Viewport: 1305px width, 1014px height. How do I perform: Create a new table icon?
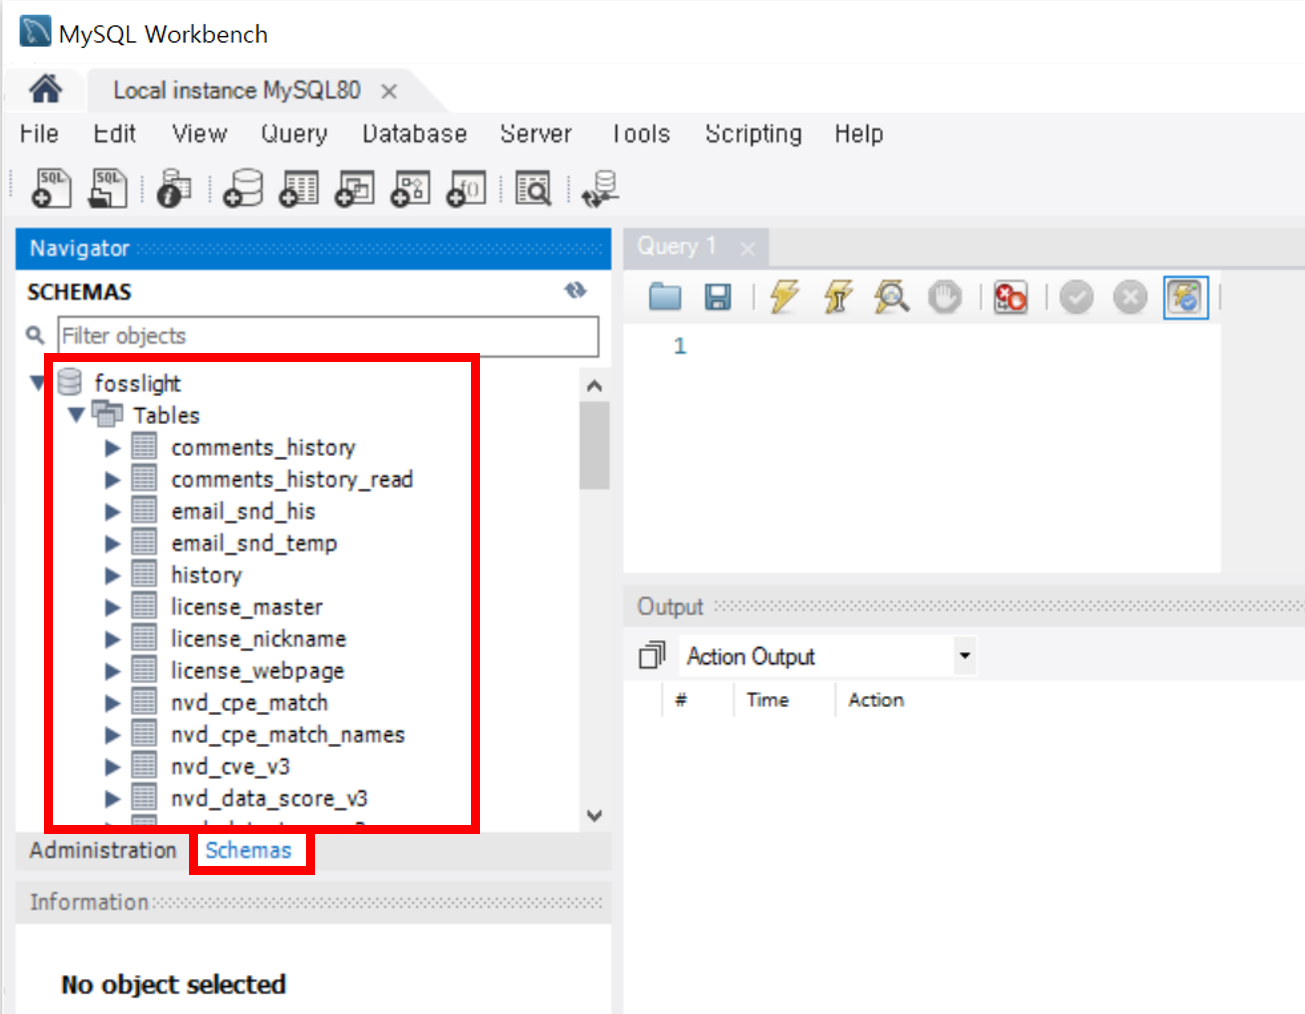pos(298,188)
